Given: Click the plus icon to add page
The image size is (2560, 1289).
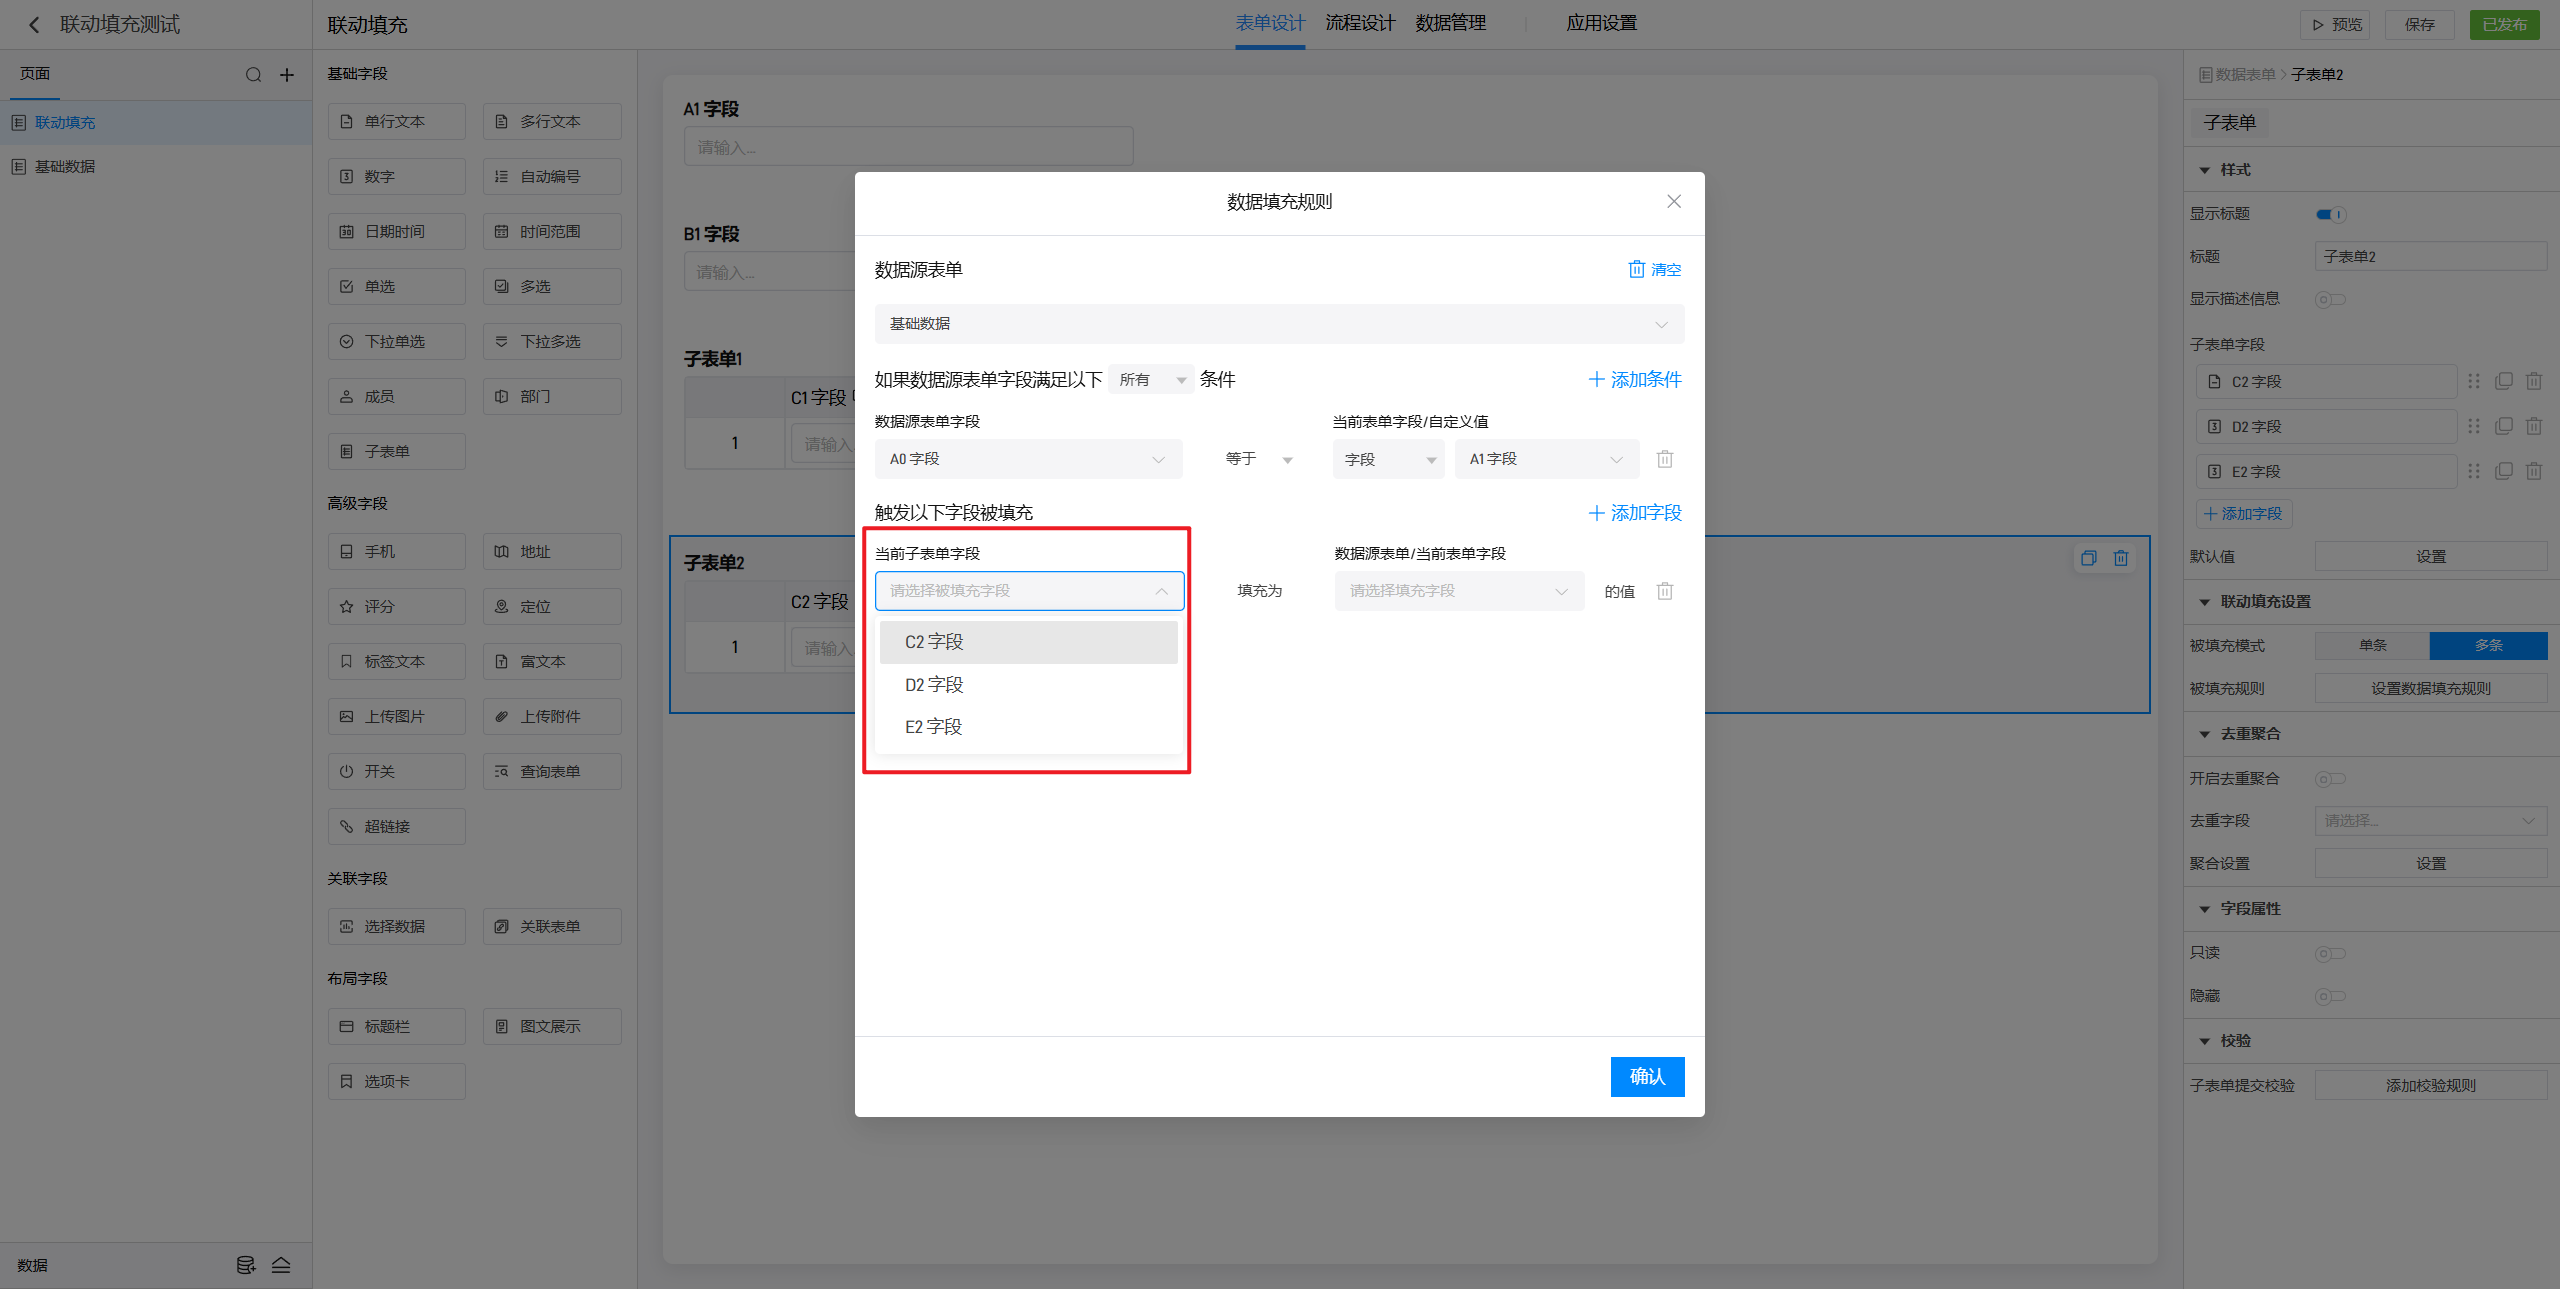Looking at the screenshot, I should coord(287,75).
